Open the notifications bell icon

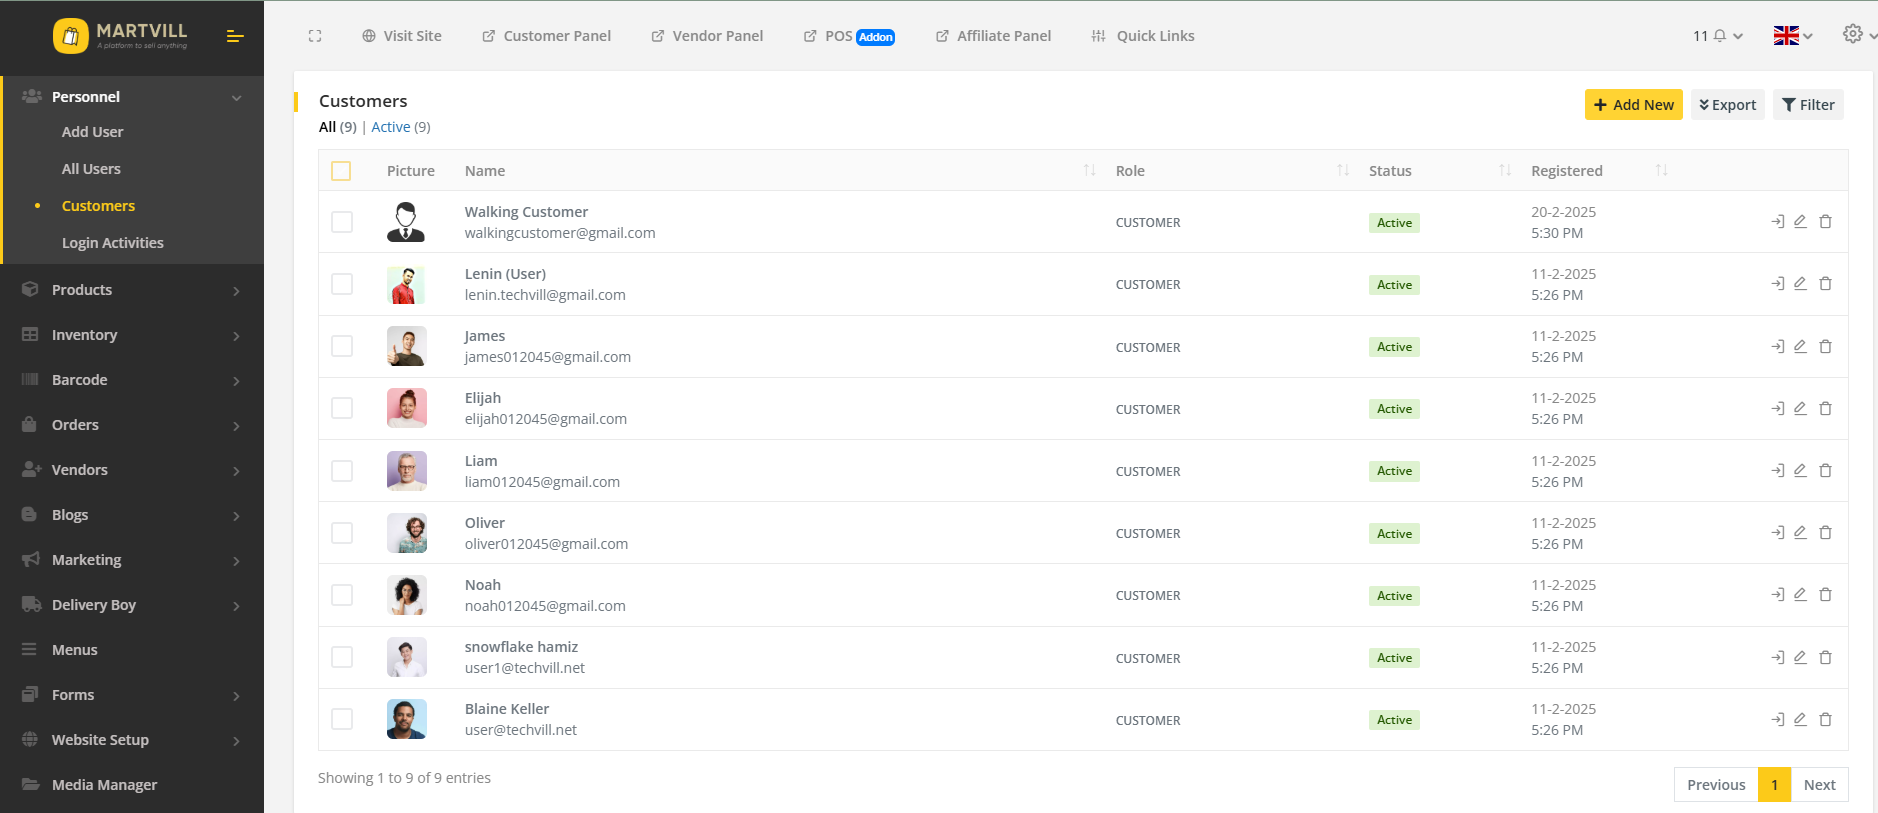point(1720,36)
